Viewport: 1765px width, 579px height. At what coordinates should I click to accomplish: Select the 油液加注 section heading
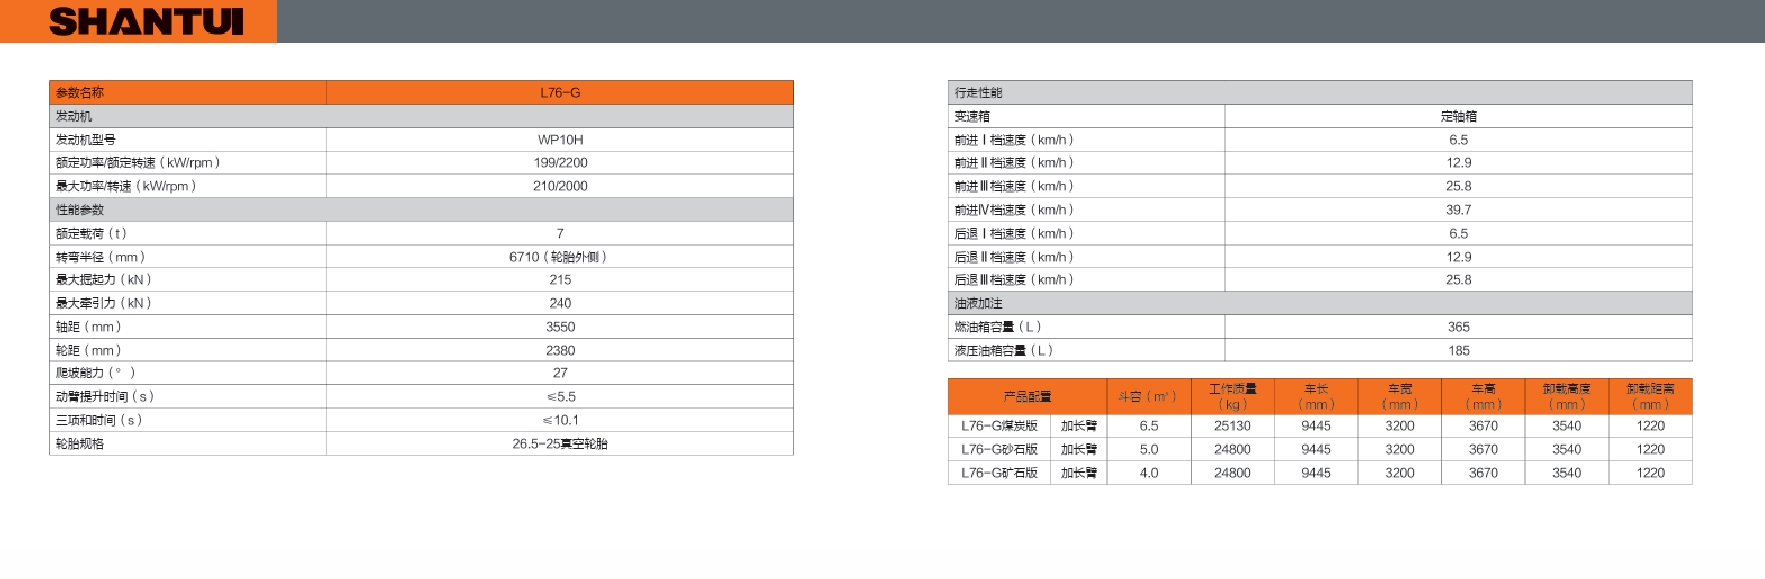click(978, 303)
